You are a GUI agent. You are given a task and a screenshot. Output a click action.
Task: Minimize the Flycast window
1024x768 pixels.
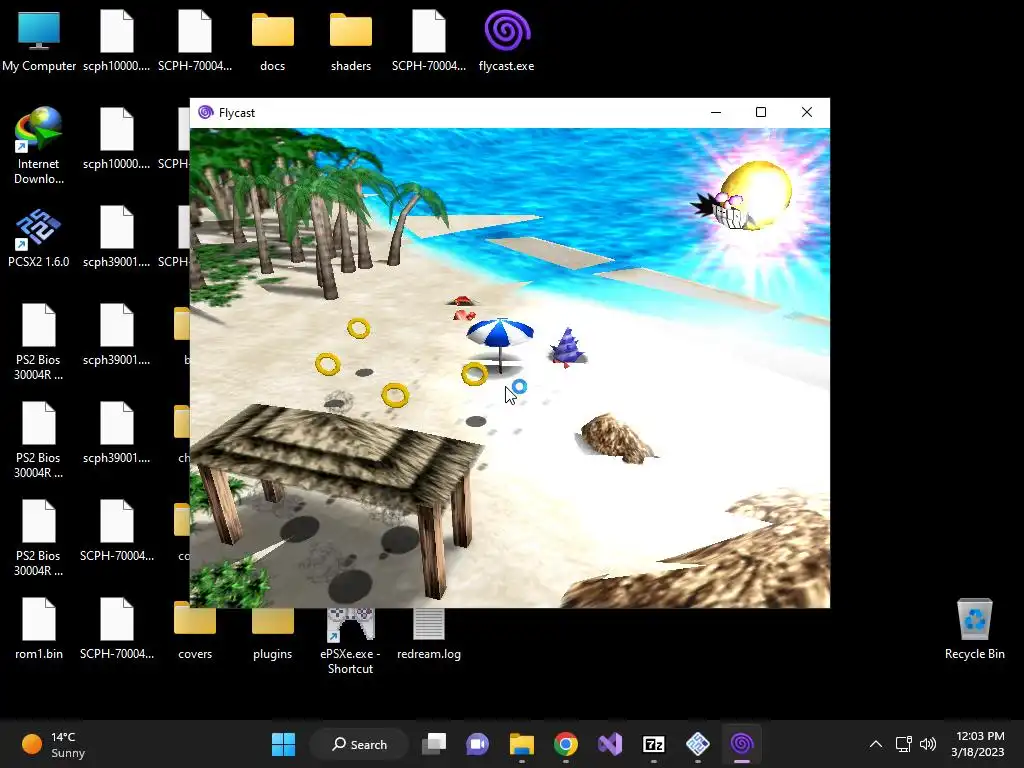coord(716,112)
